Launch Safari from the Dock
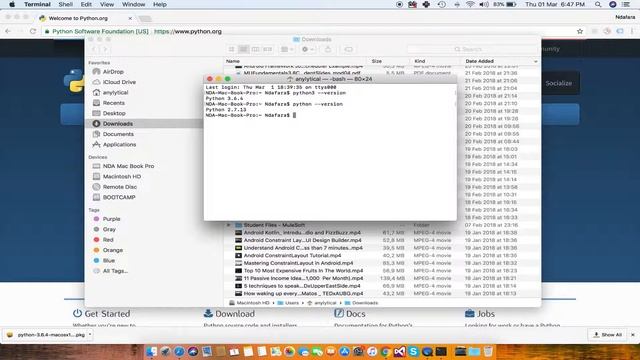Viewport: 640px width, 360px height. (x=179, y=351)
